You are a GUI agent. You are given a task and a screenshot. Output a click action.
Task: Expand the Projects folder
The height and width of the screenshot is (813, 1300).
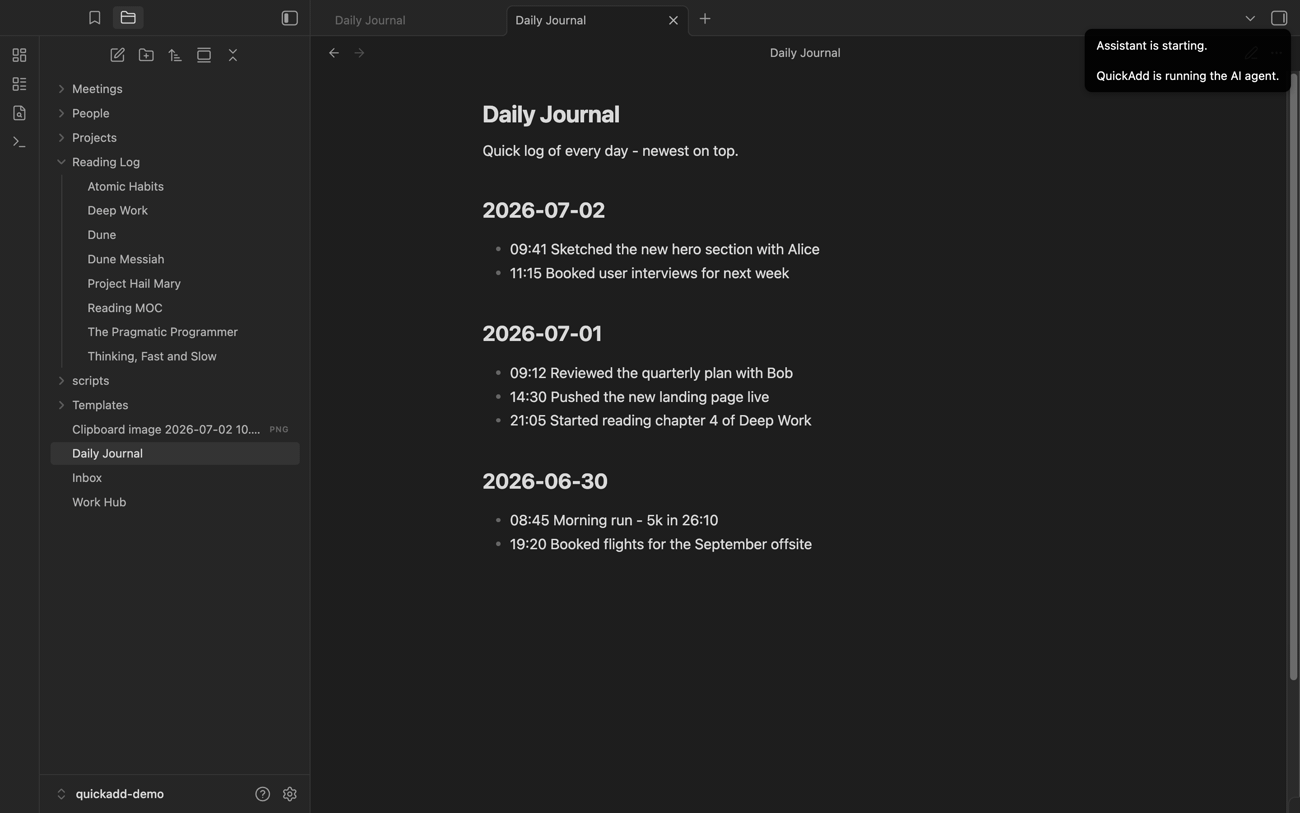pyautogui.click(x=175, y=138)
